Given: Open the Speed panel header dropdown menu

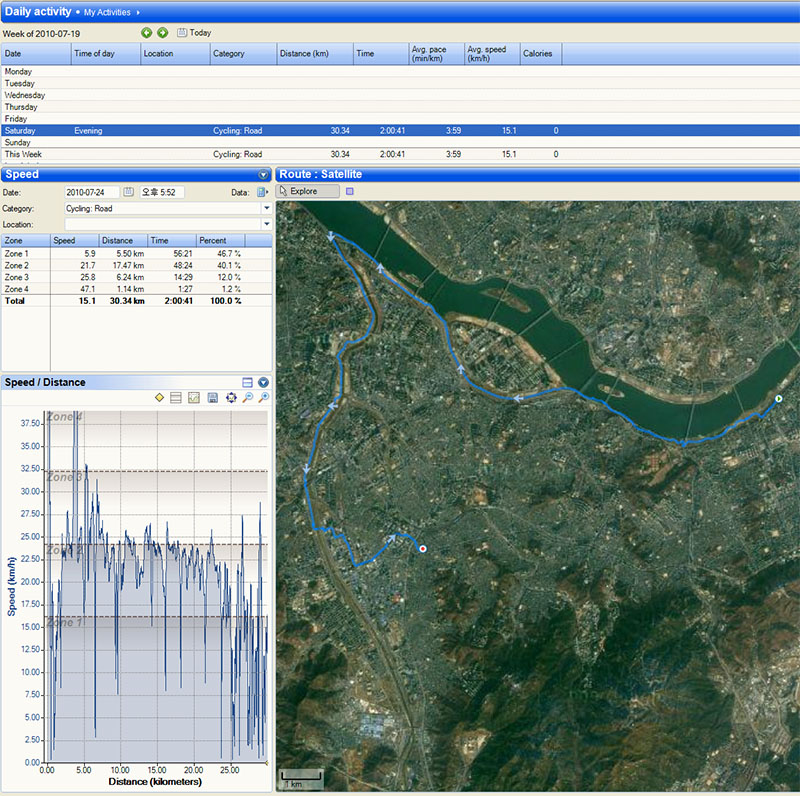Looking at the screenshot, I should 263,174.
